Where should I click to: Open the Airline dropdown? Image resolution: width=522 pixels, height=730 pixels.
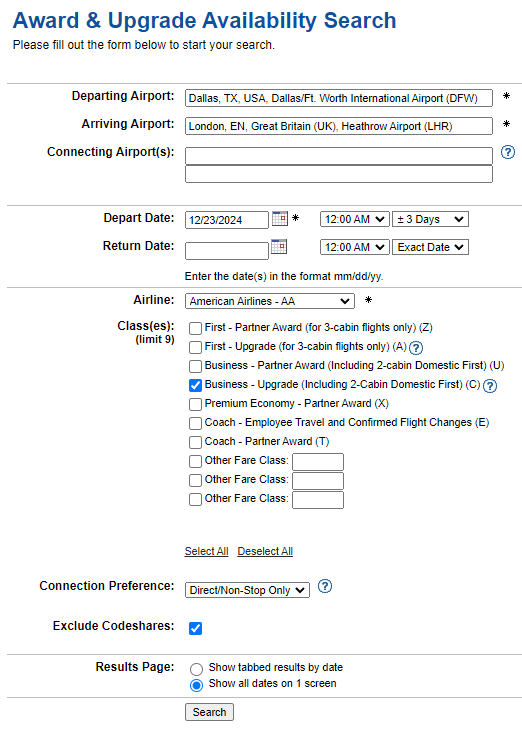coord(270,301)
